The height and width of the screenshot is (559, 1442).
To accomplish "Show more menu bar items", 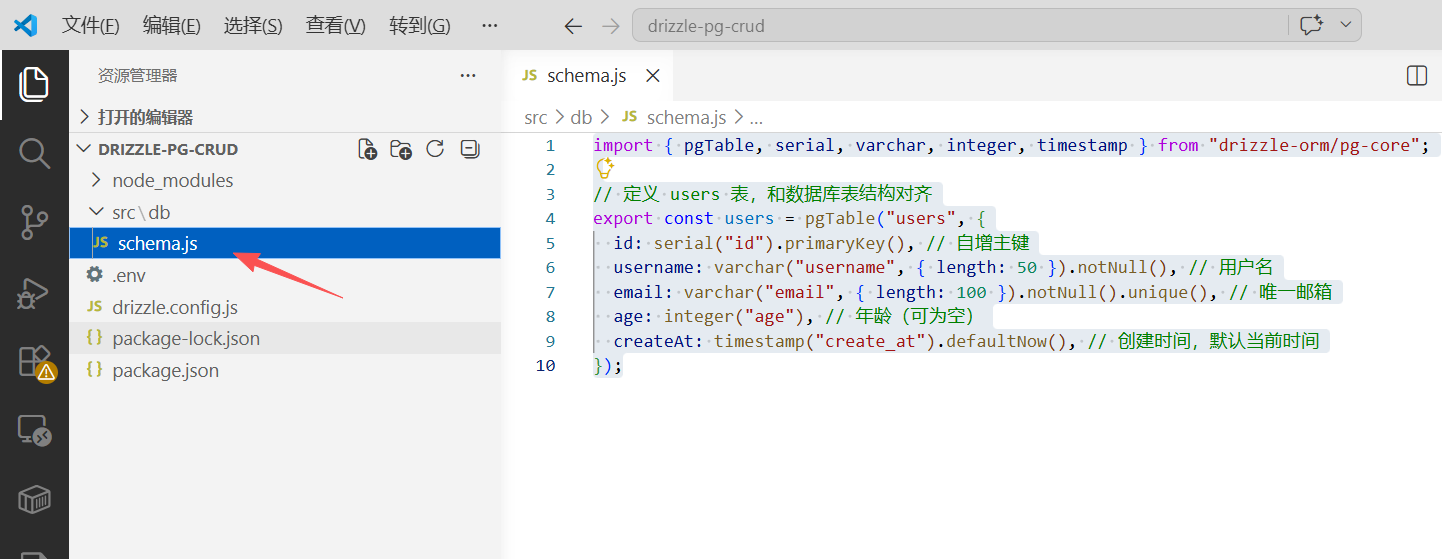I will pyautogui.click(x=489, y=26).
